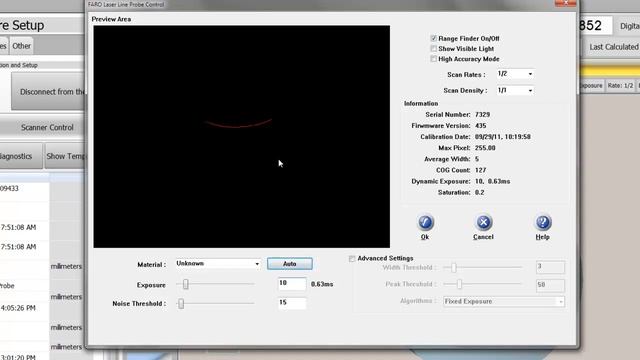
Task: Click Show Temp button in background window
Action: pyautogui.click(x=65, y=156)
